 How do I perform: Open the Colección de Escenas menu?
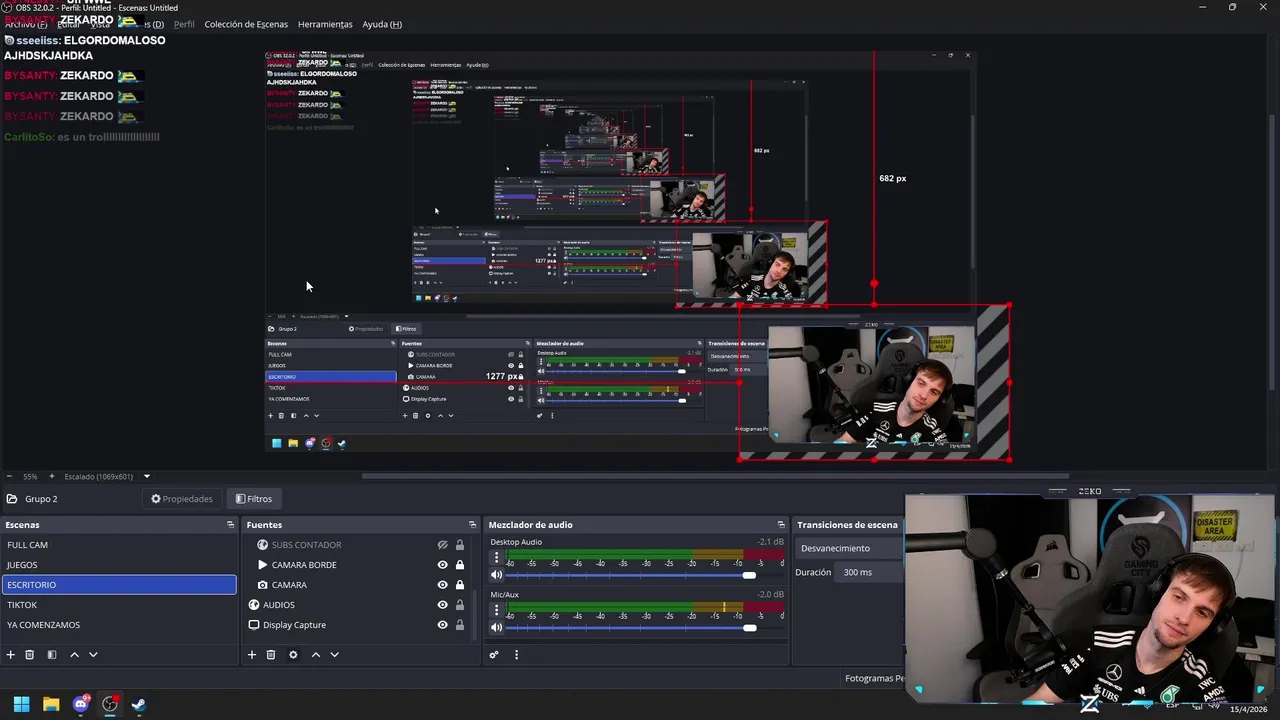click(x=246, y=24)
